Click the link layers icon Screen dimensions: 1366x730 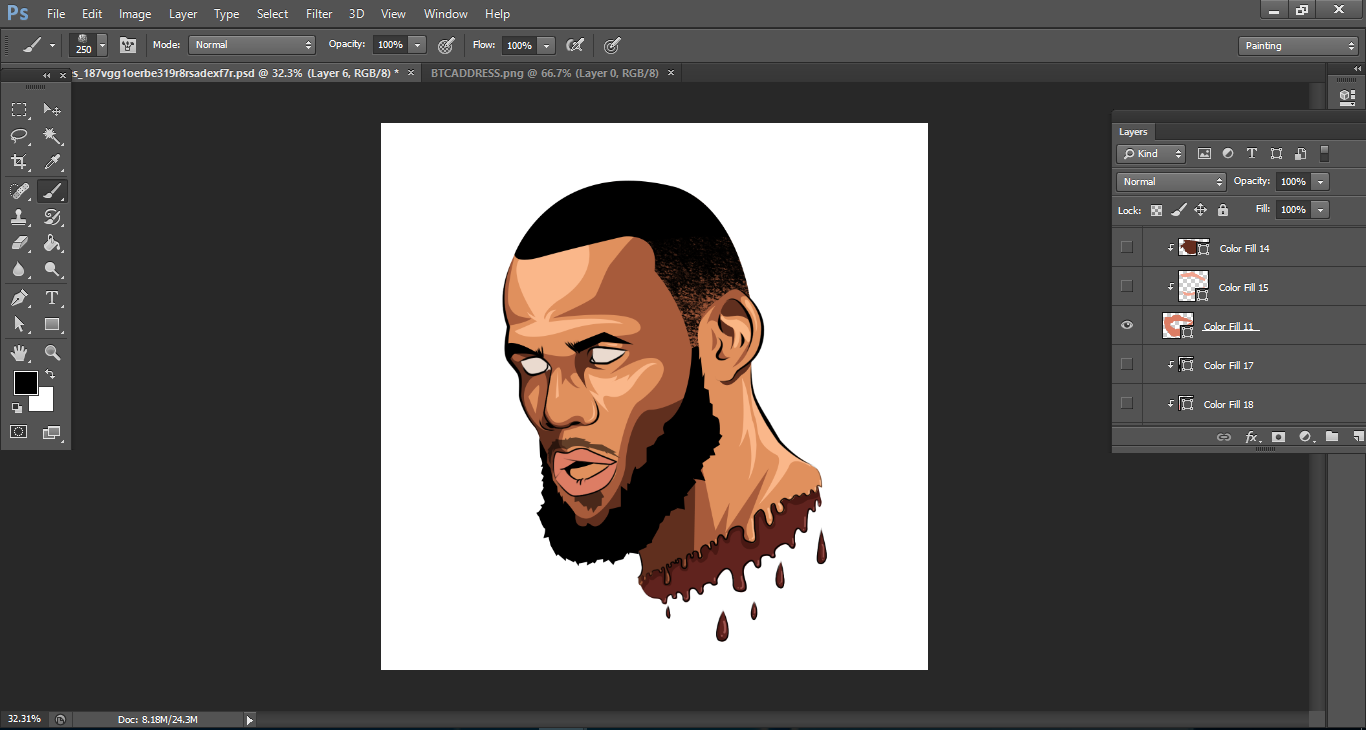[1223, 437]
